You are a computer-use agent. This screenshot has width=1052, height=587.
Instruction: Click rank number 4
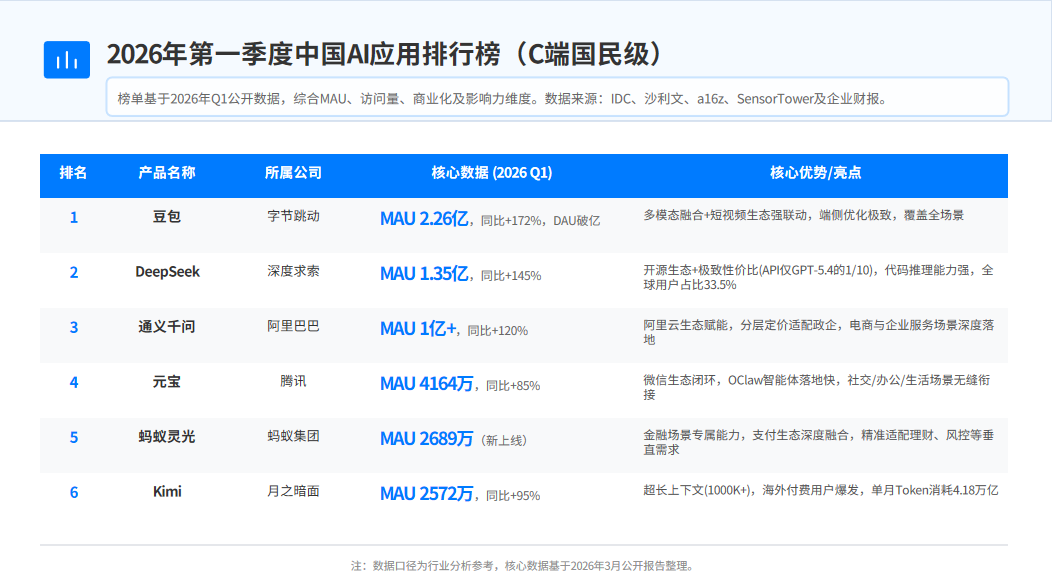[74, 382]
